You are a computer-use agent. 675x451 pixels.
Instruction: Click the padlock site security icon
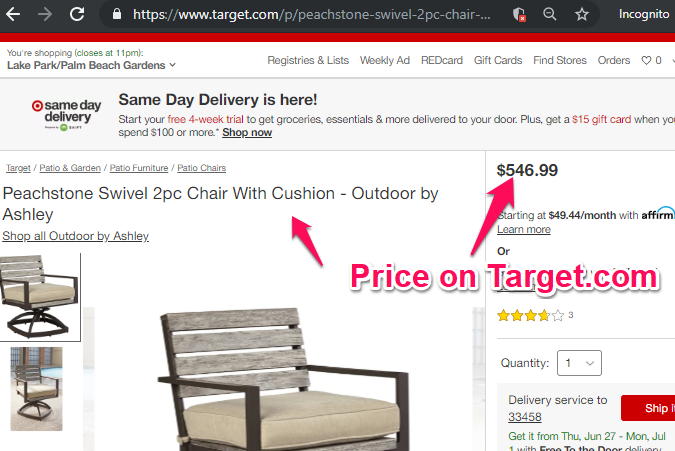coord(117,14)
